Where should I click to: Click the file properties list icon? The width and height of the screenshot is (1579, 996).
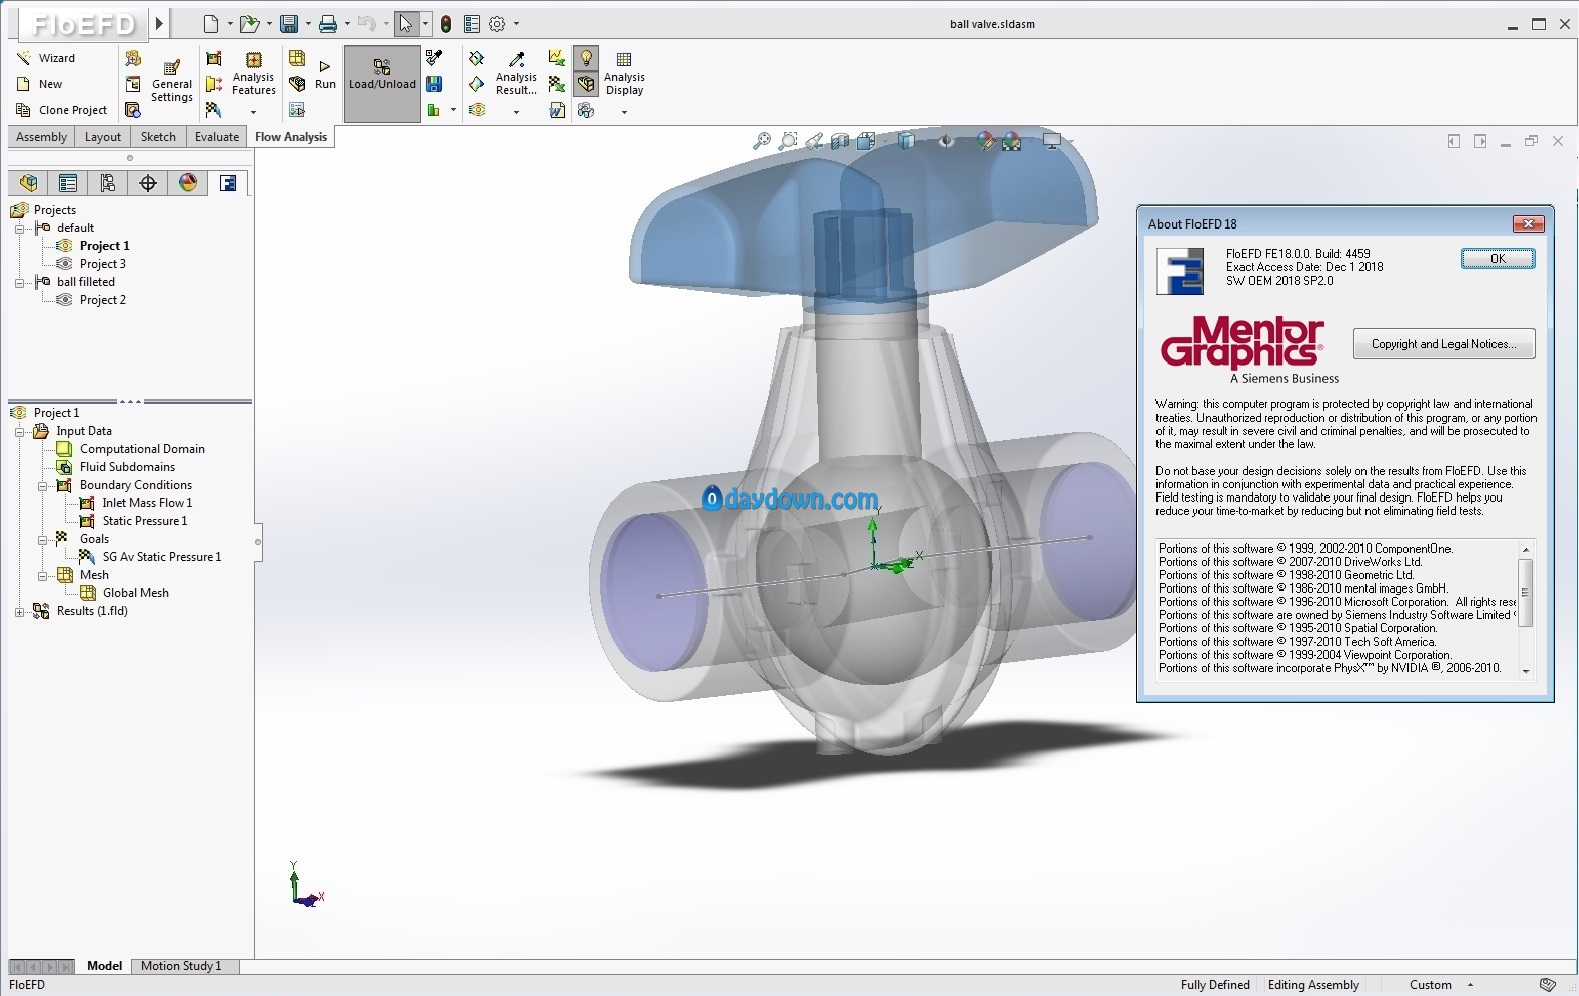472,24
